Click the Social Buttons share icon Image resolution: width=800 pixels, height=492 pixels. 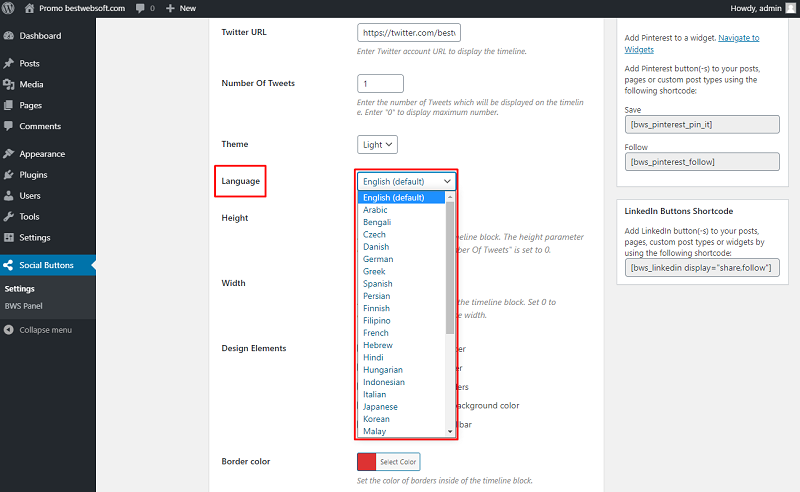(x=9, y=265)
